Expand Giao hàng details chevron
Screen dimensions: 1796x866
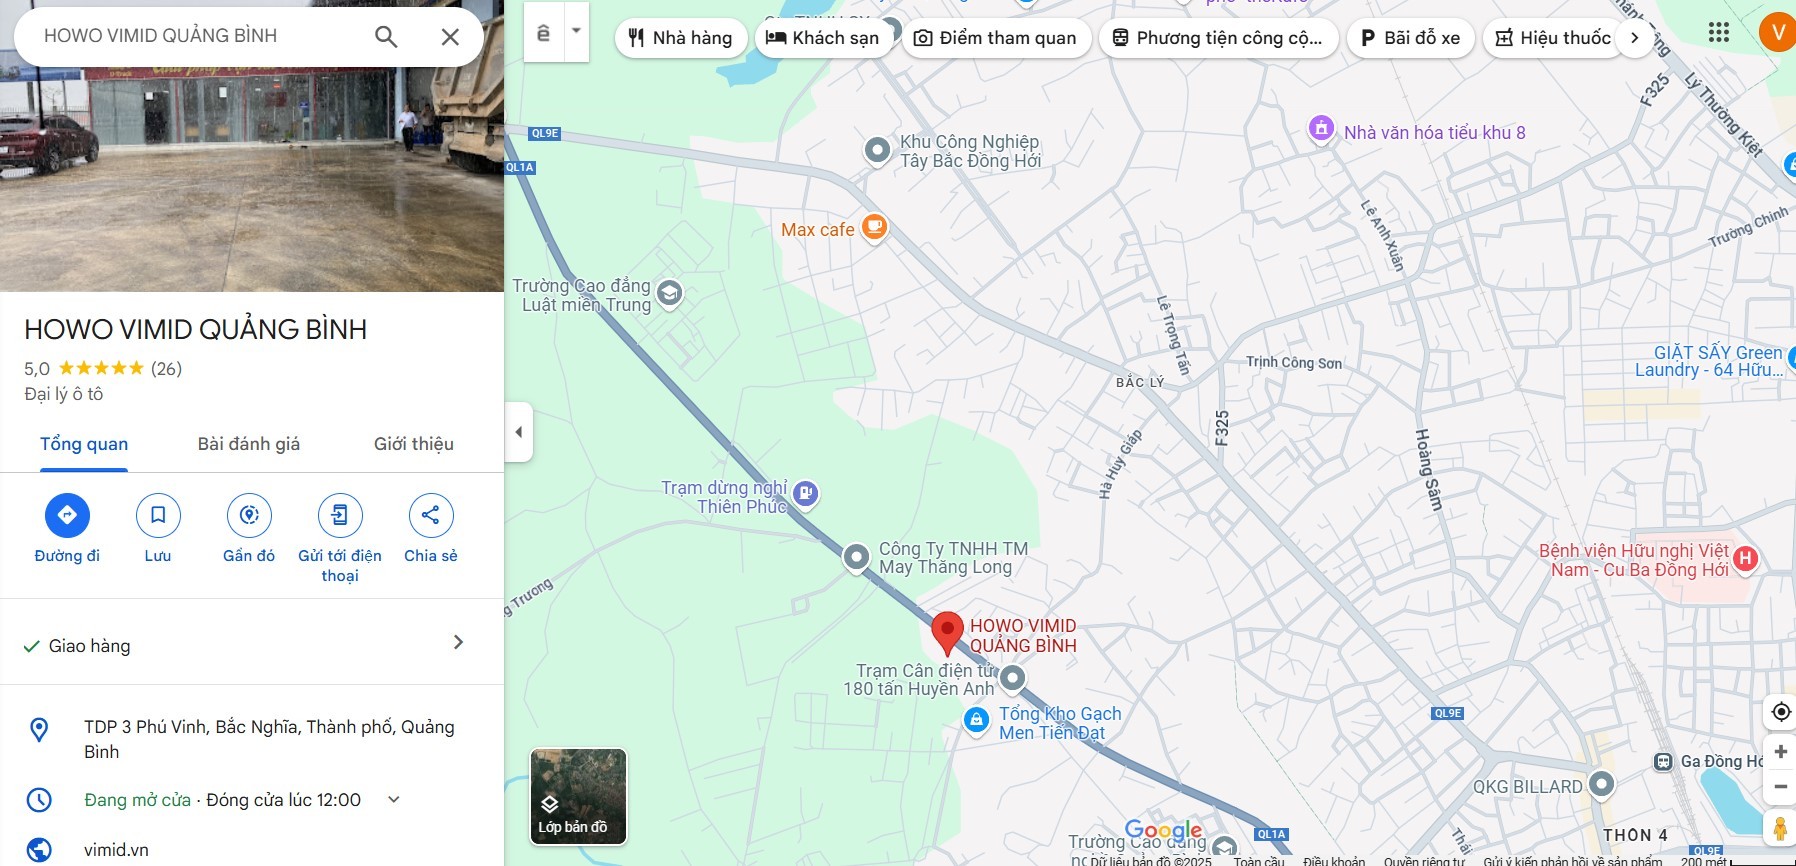(x=458, y=642)
